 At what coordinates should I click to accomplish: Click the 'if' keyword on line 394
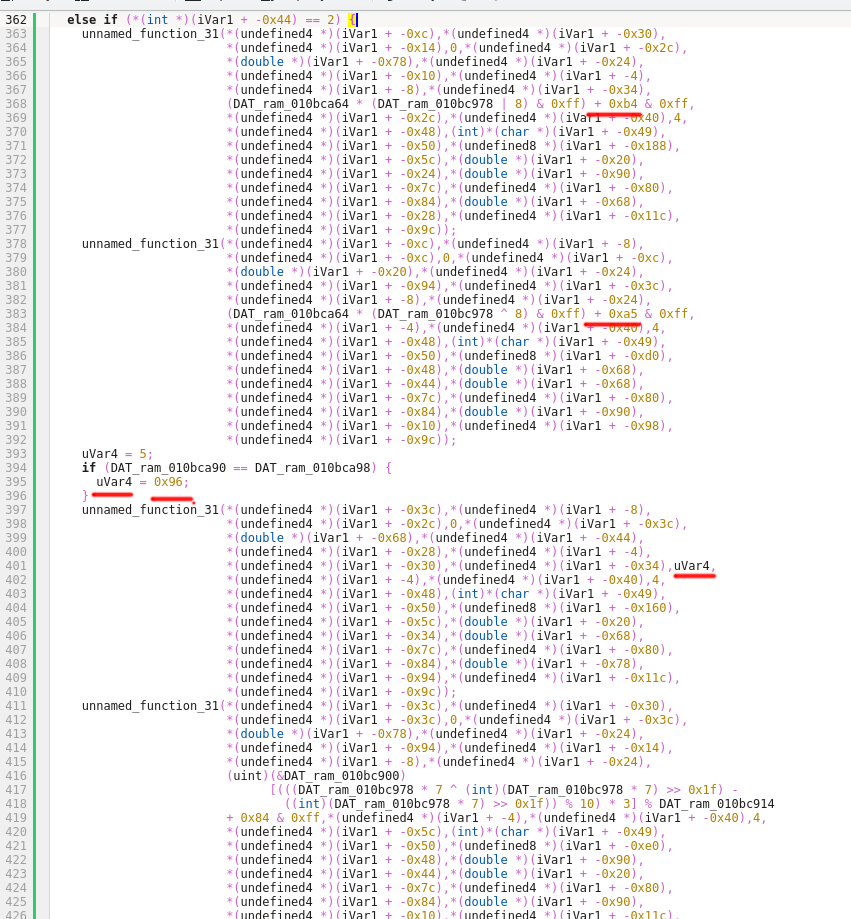point(89,468)
